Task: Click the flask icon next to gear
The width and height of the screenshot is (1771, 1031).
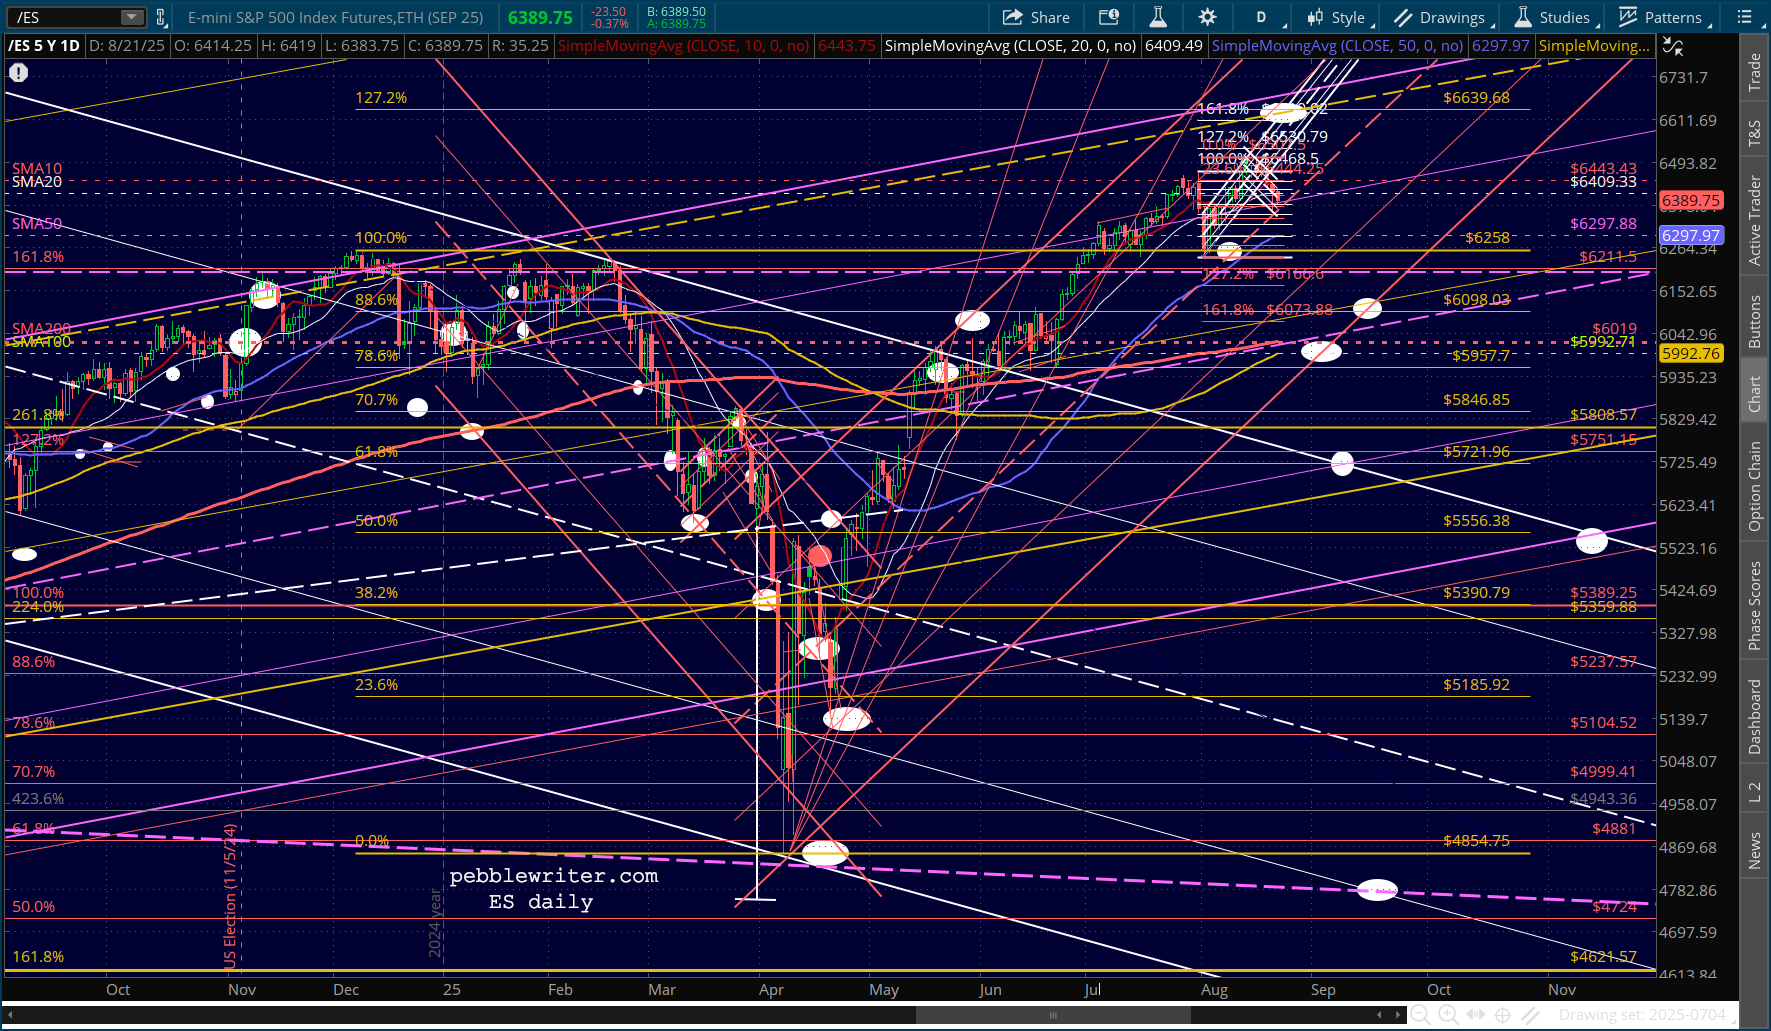Action: pos(1158,17)
